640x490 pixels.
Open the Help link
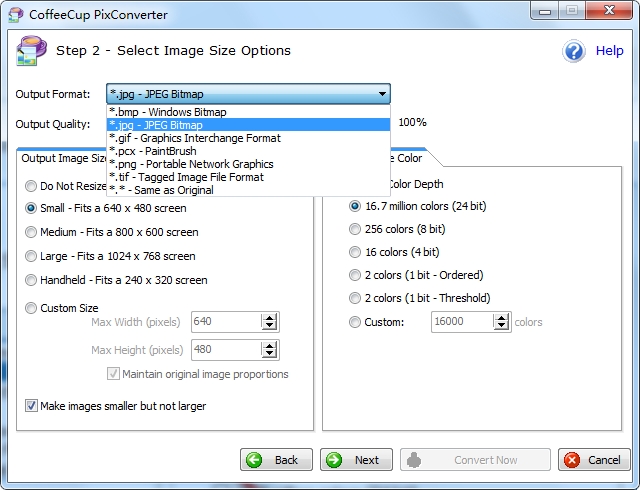[609, 51]
